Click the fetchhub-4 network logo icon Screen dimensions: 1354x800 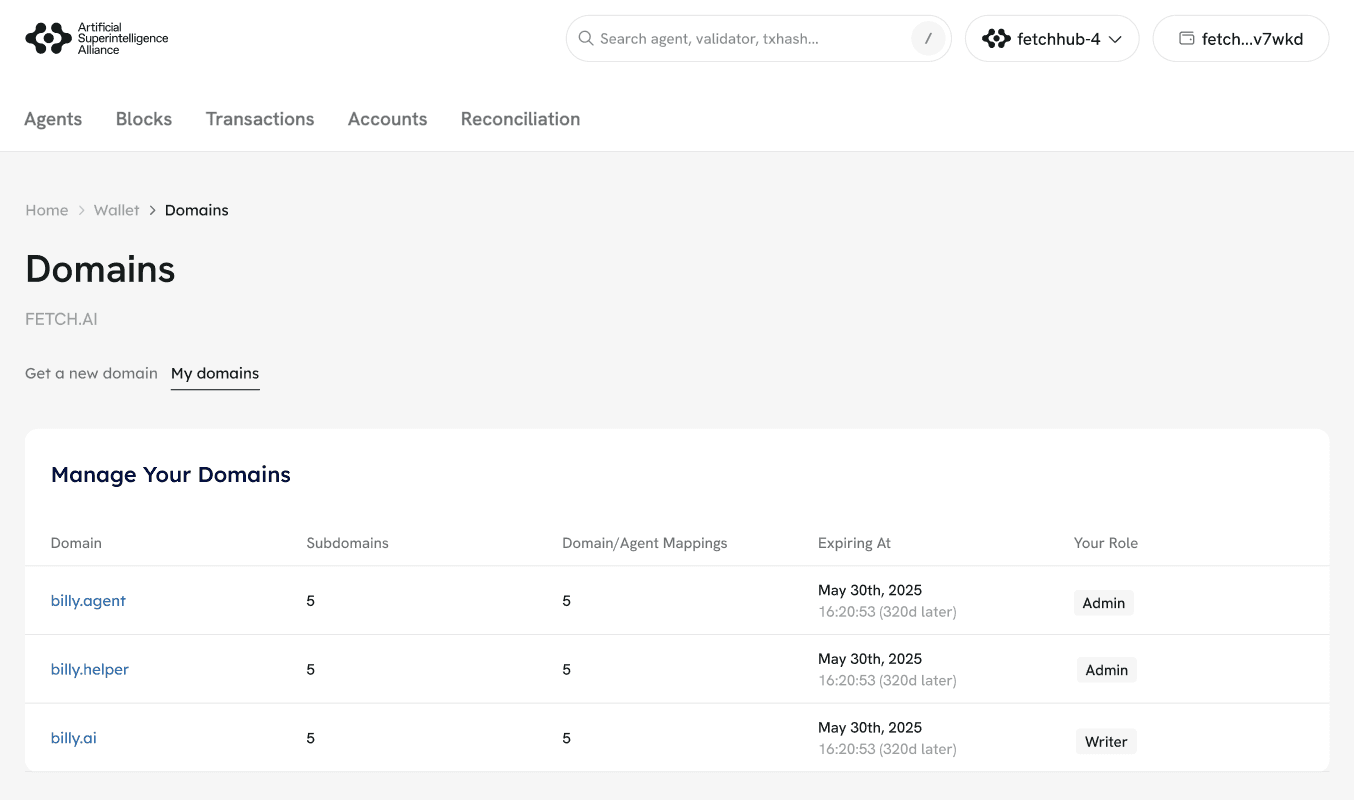[x=996, y=39]
